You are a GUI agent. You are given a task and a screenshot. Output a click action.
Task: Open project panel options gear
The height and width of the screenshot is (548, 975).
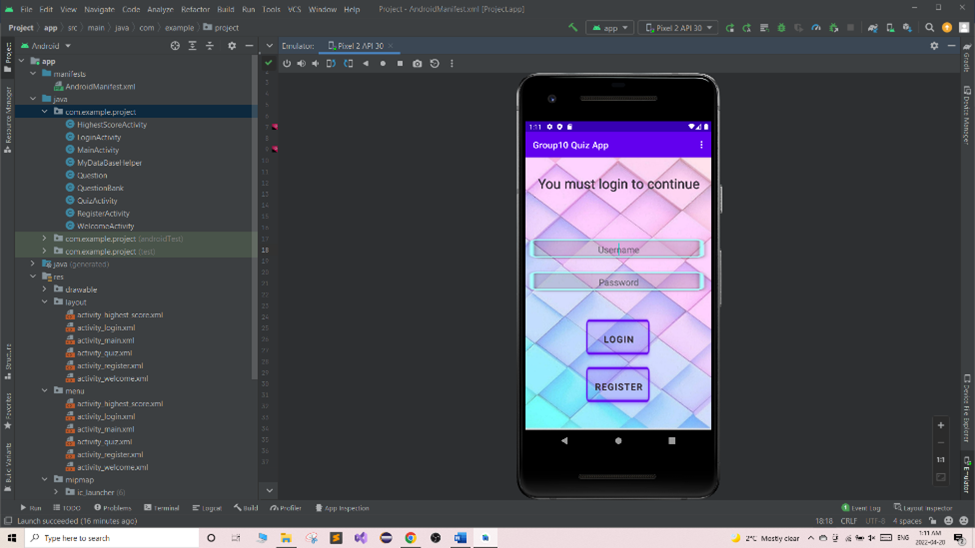232,45
